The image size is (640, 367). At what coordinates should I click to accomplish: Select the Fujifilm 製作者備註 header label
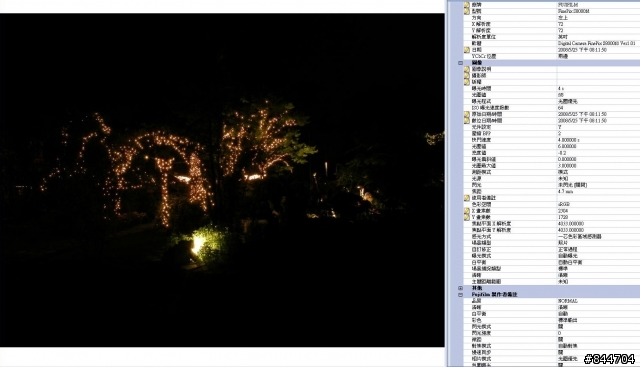point(494,294)
